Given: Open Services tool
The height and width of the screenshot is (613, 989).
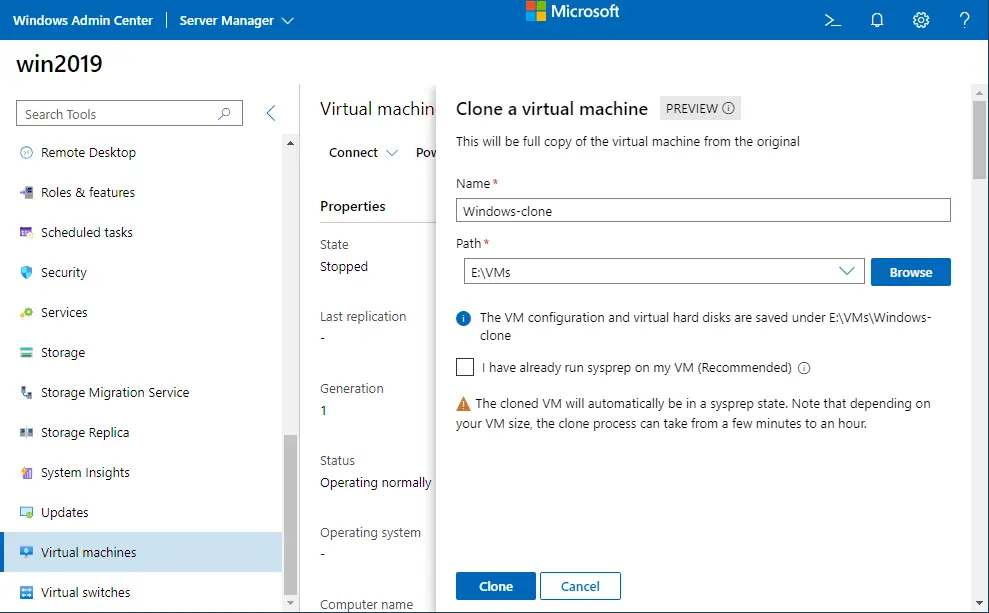Looking at the screenshot, I should click(142, 312).
